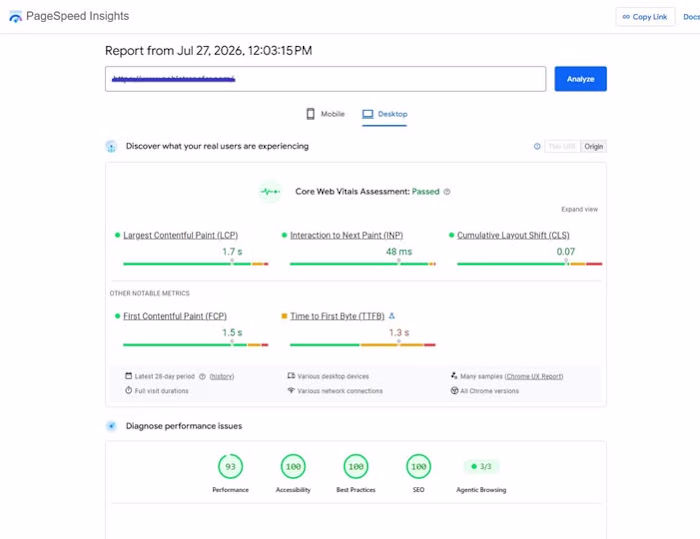Open Time to First Byte (TTFB) link
Screen dimensions: 700x539
[x=337, y=316]
